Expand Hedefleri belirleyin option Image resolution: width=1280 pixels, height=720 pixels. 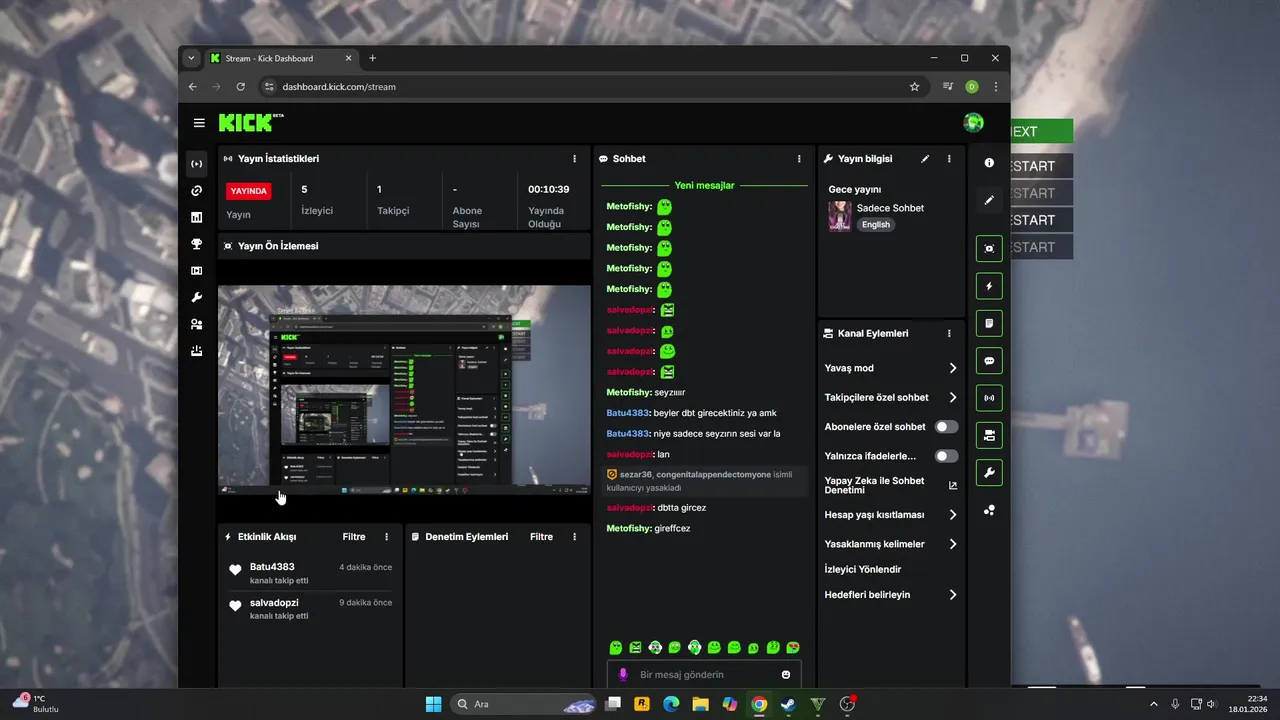point(890,594)
